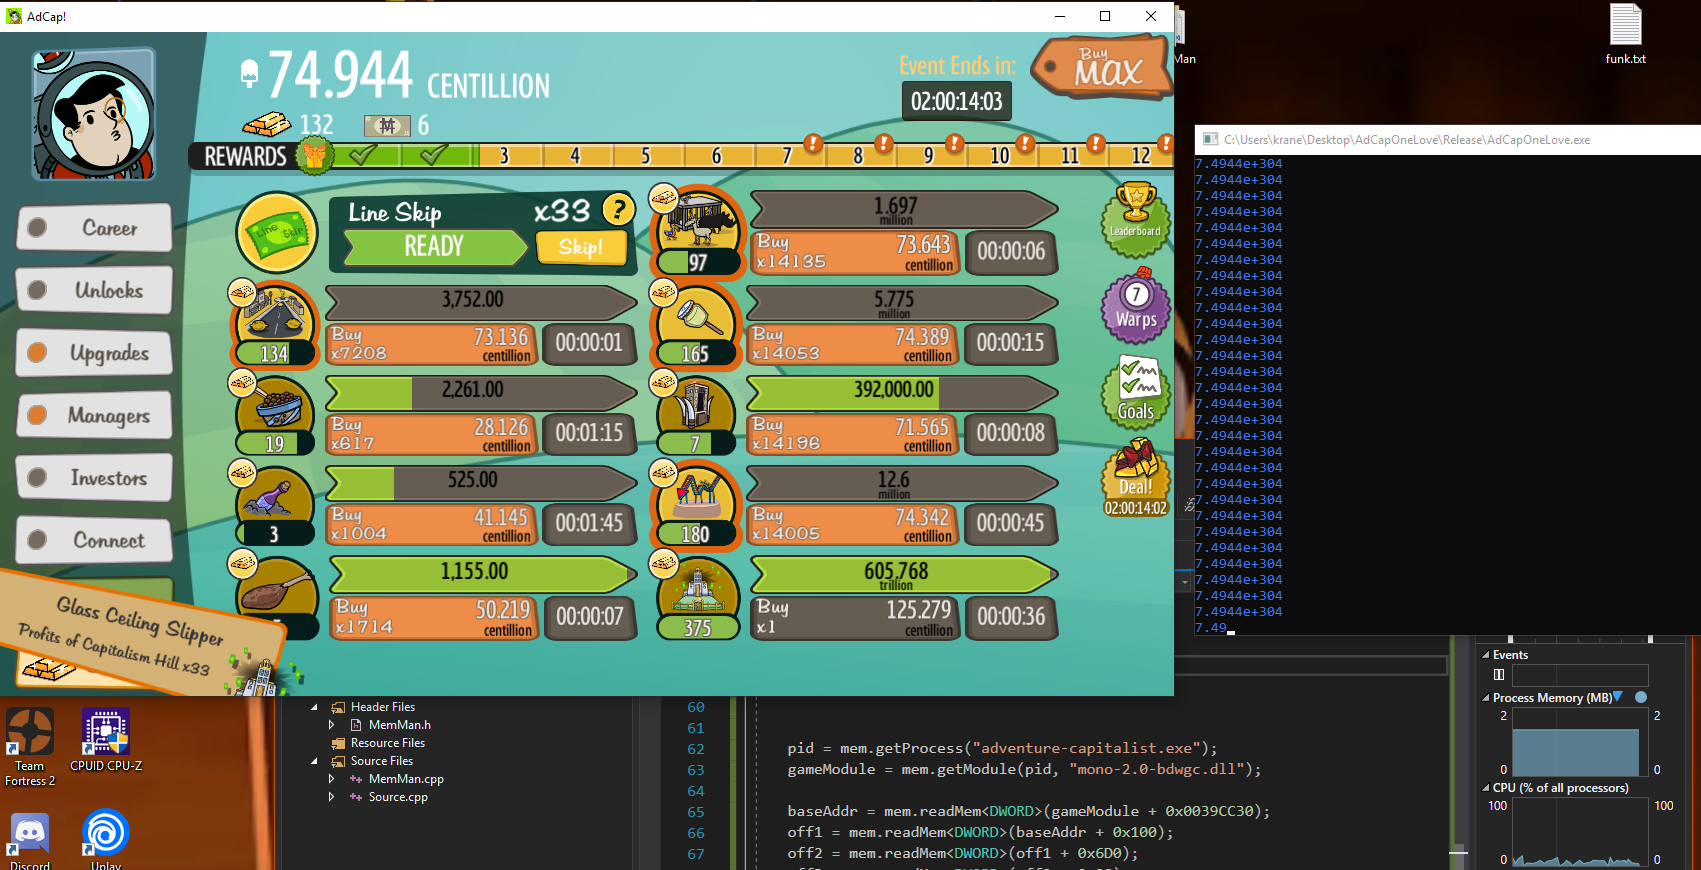Expand the MemMan.cpp tree node

tap(332, 779)
